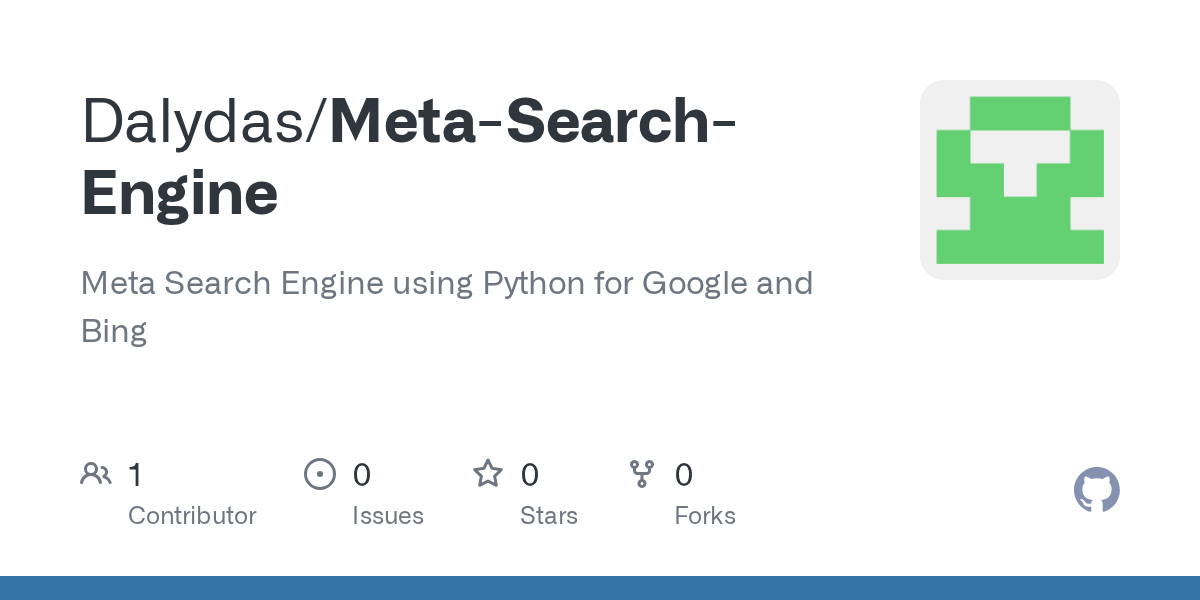
Task: Click the description line ending in "Google and"
Action: click(446, 284)
